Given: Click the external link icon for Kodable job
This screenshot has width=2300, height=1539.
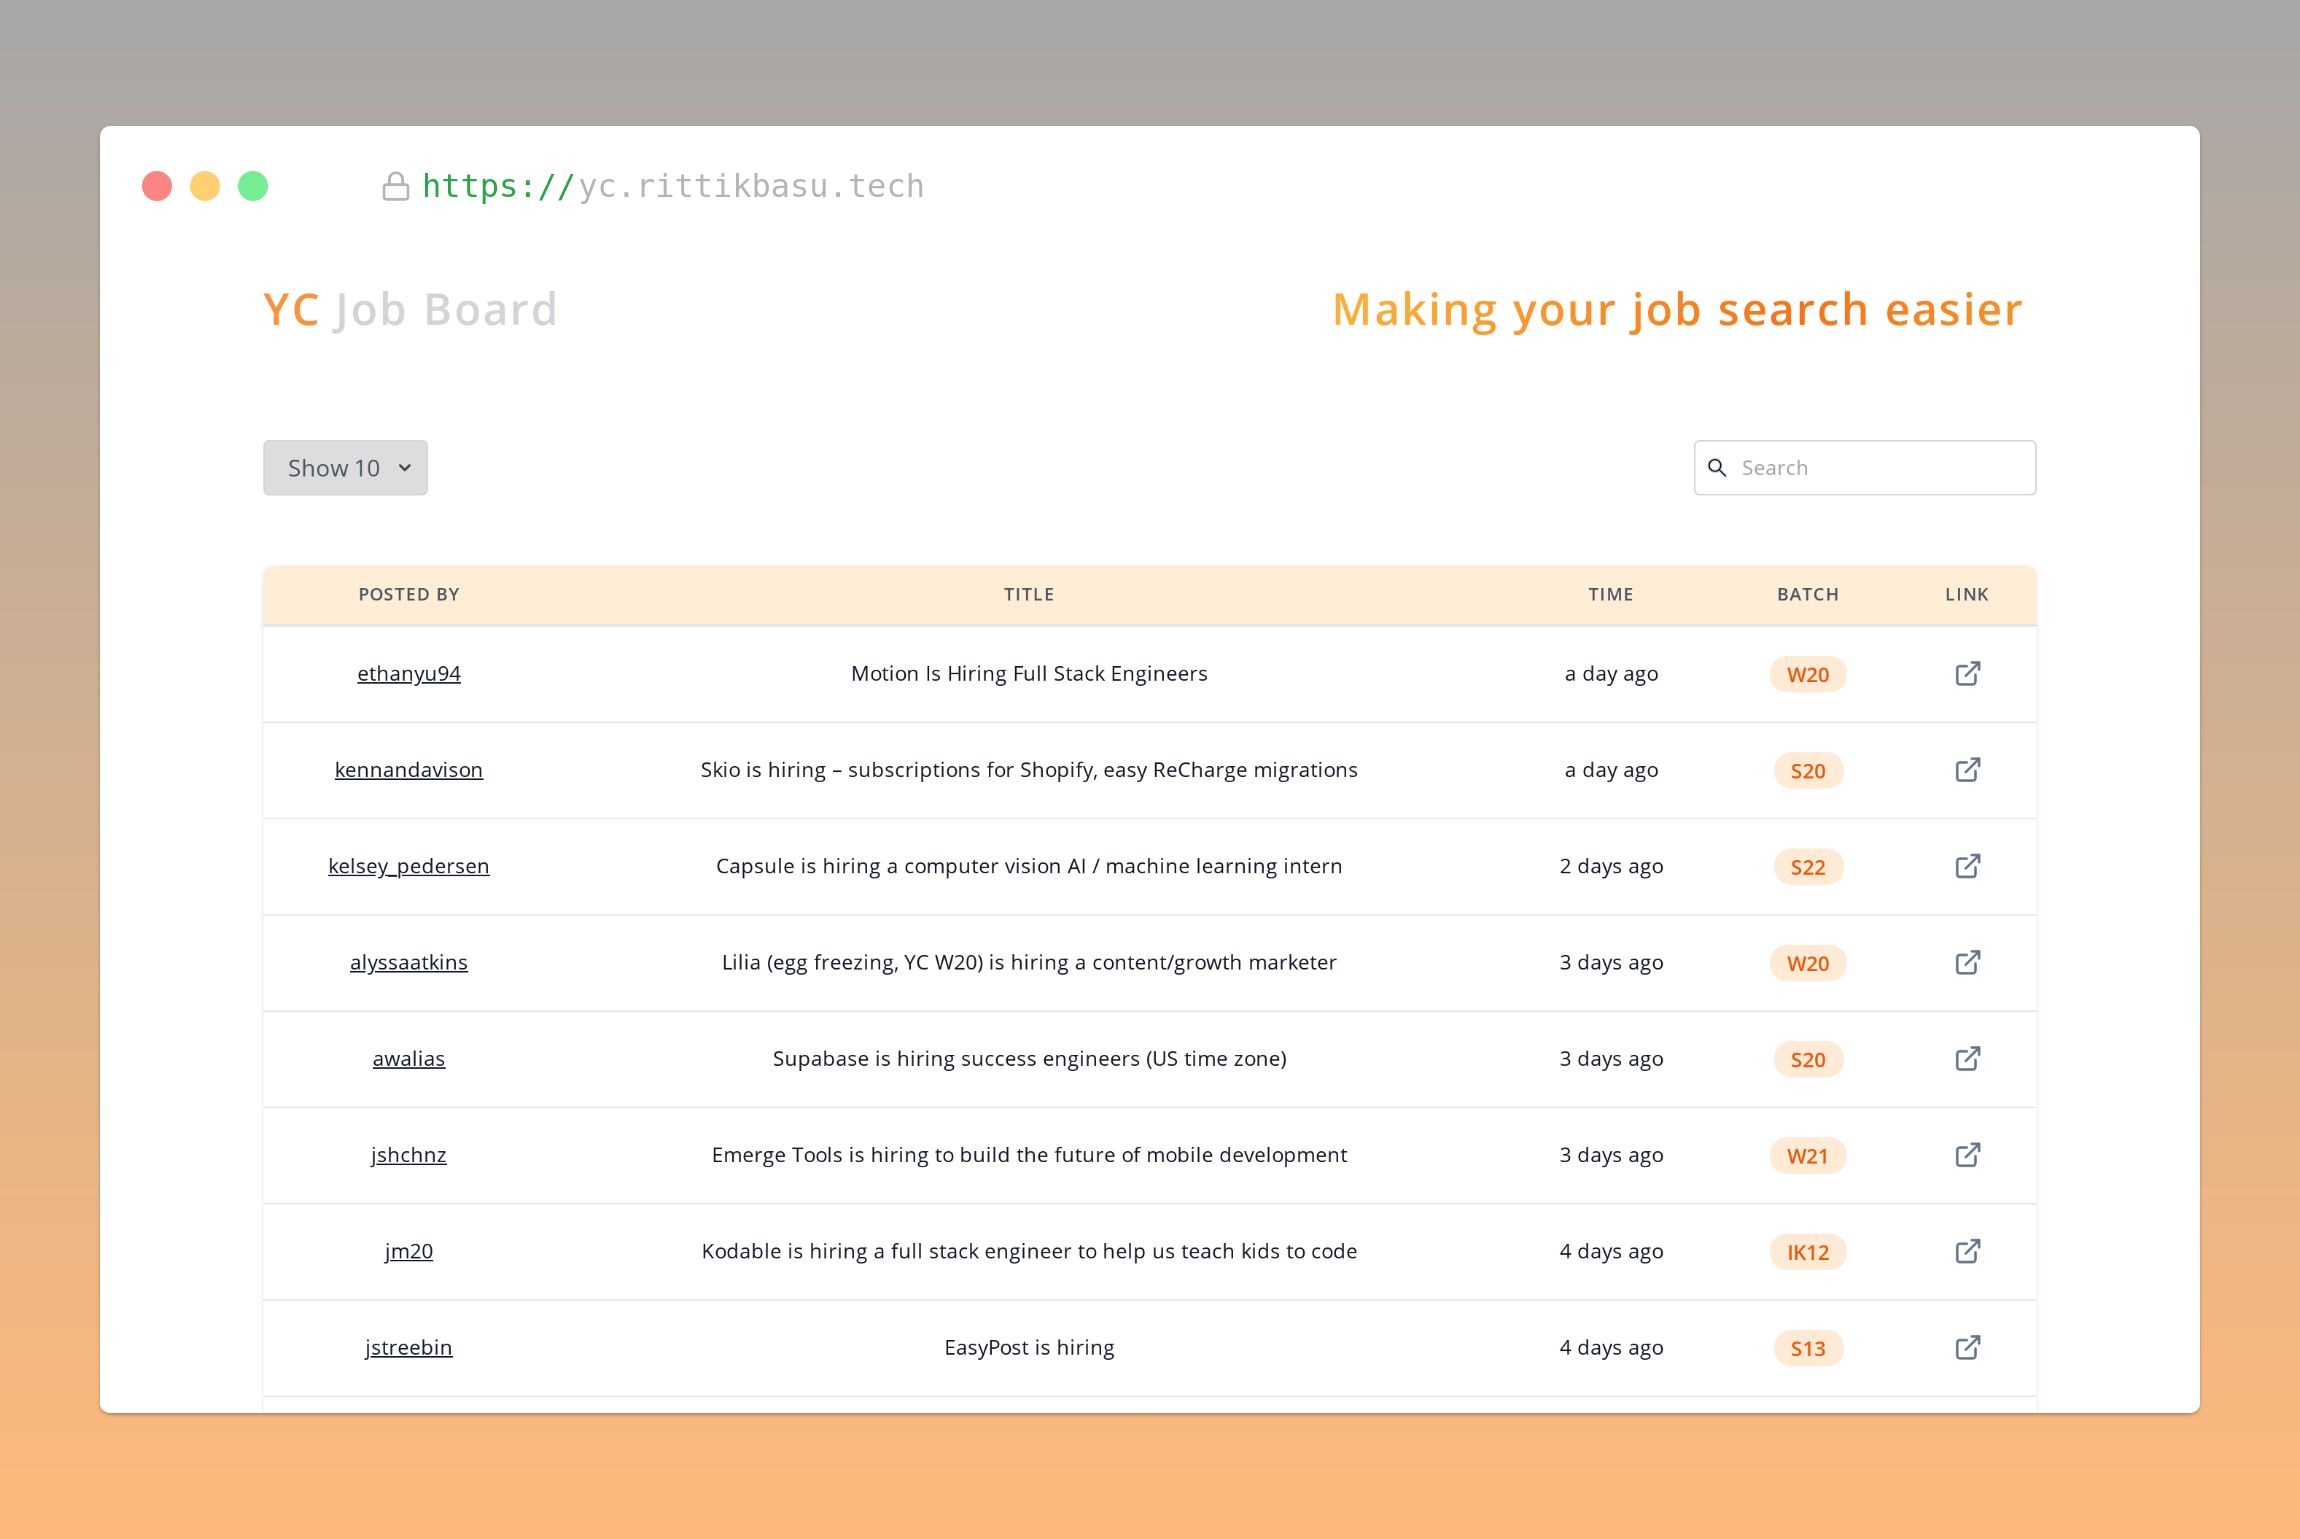Looking at the screenshot, I should coord(1967,1250).
